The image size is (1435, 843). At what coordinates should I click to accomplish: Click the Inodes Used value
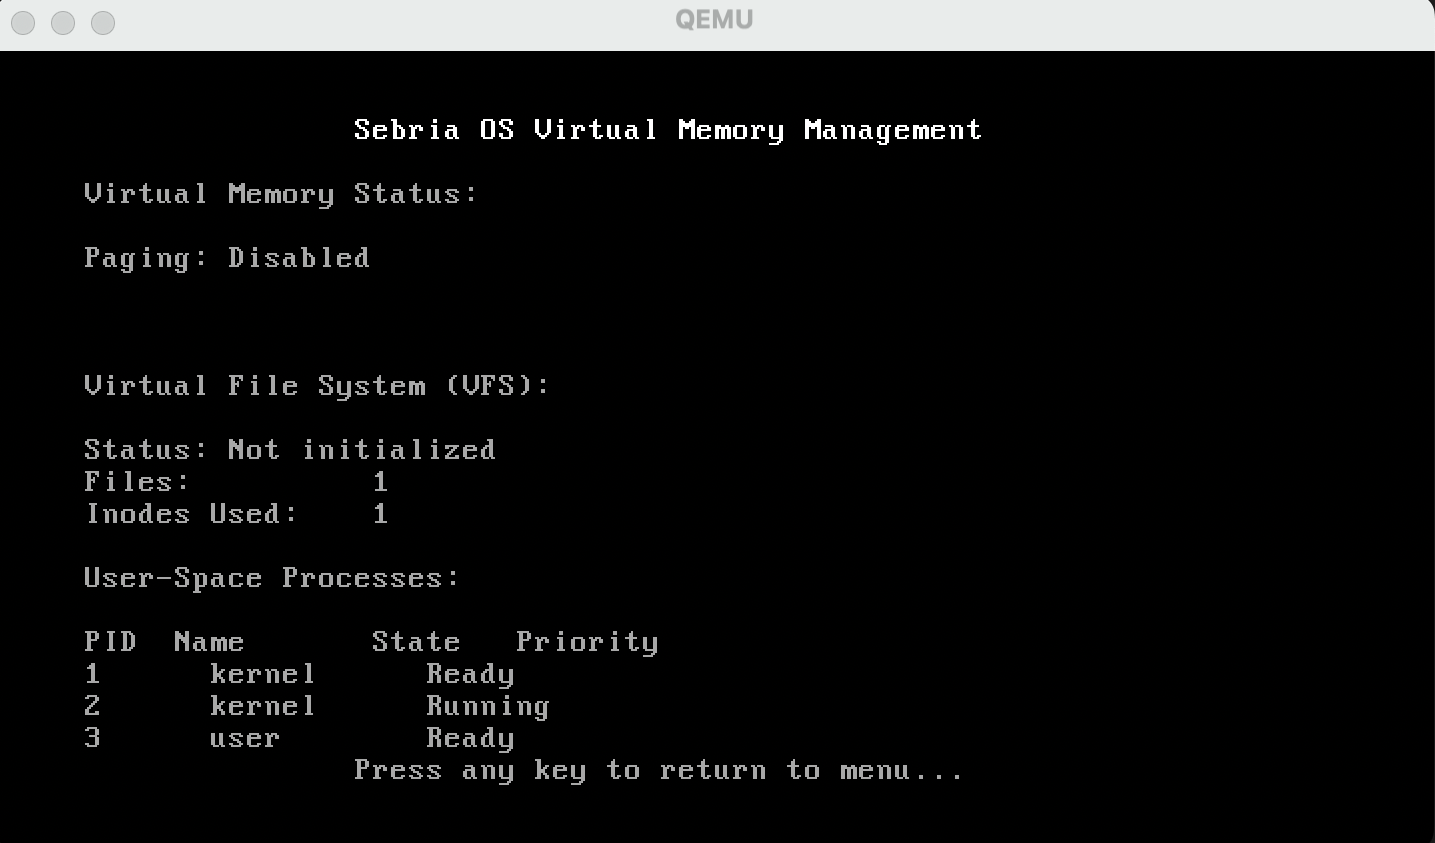(x=381, y=513)
